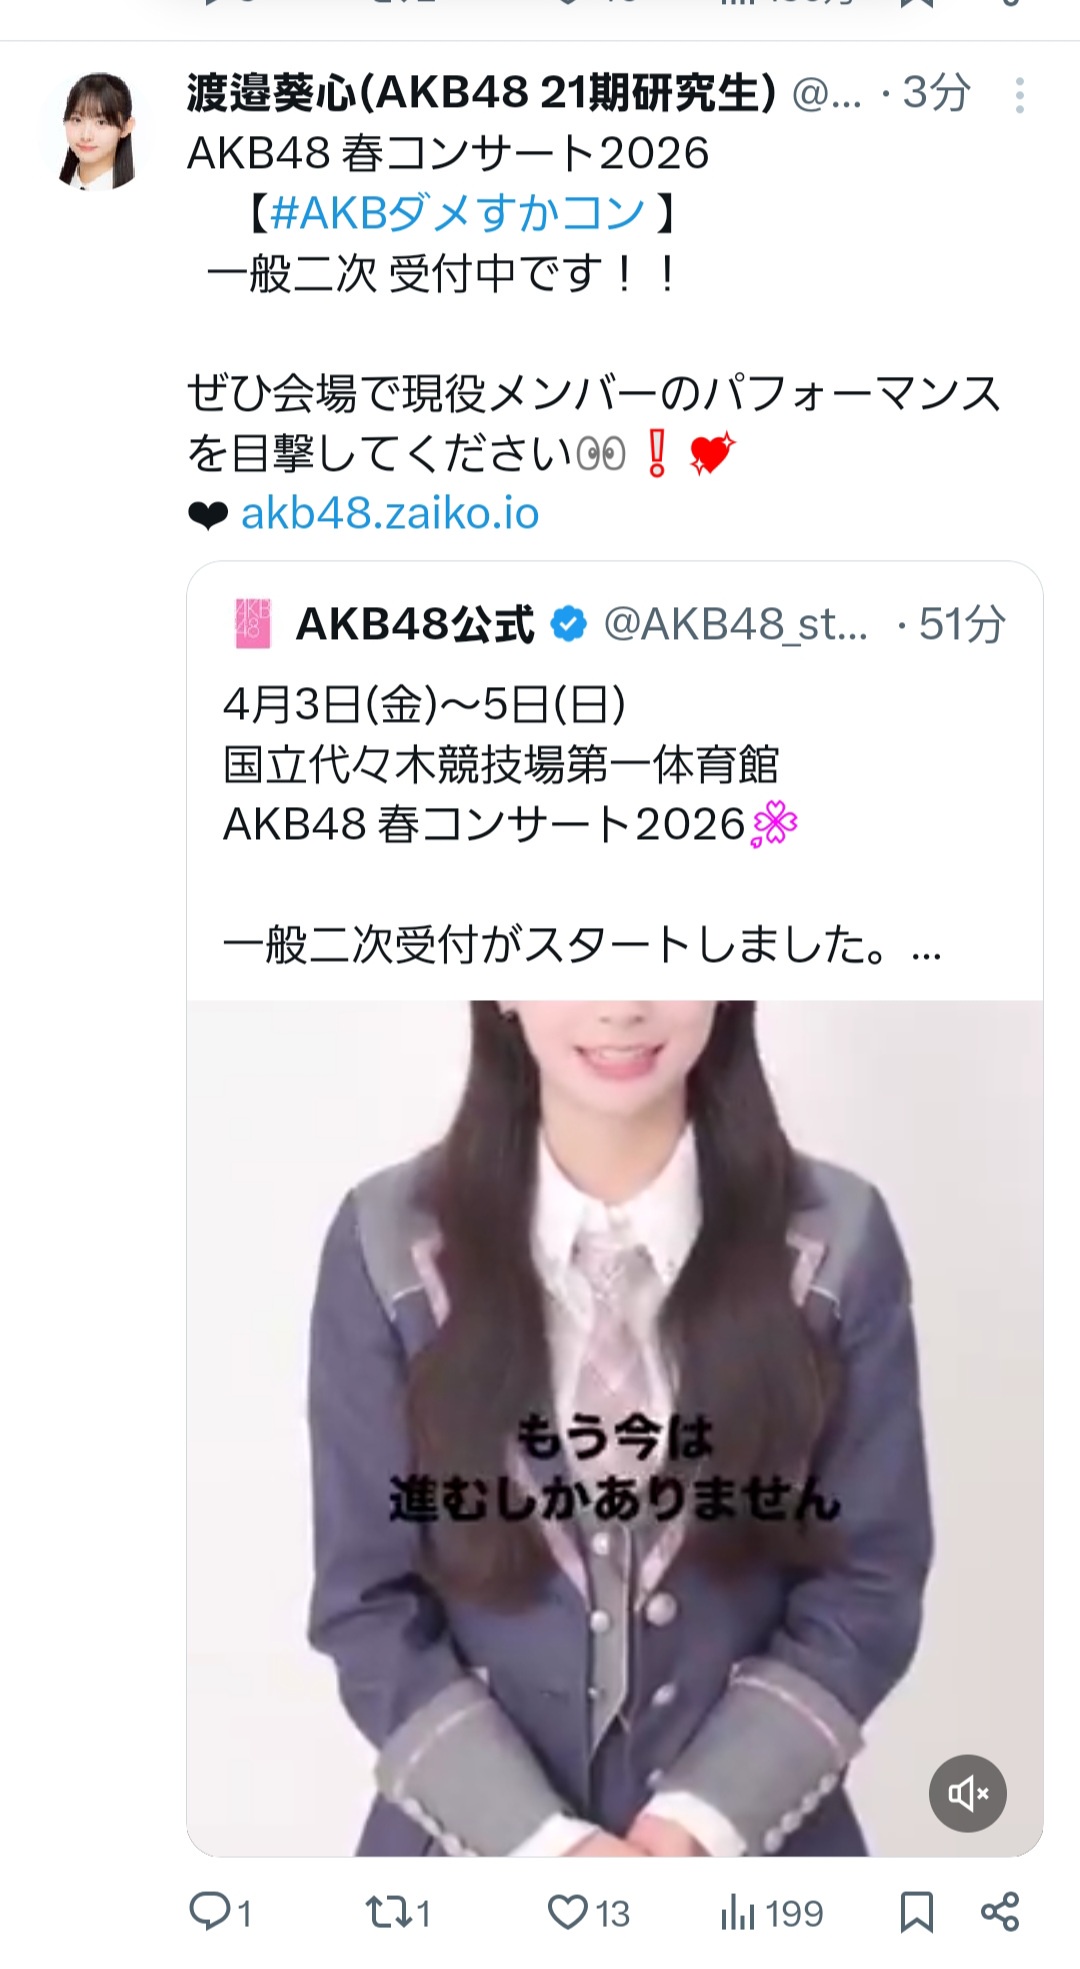Like the post with heart icon
Image resolution: width=1080 pixels, height=1969 pixels.
[567, 1912]
